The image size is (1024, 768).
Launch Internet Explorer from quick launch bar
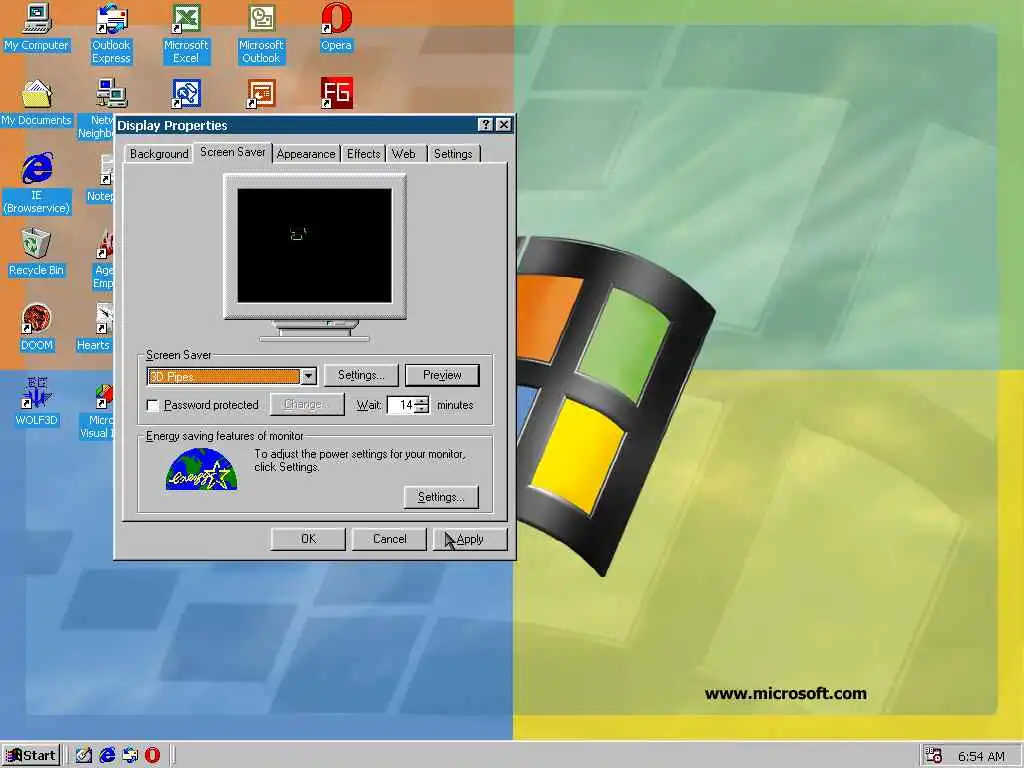click(107, 756)
